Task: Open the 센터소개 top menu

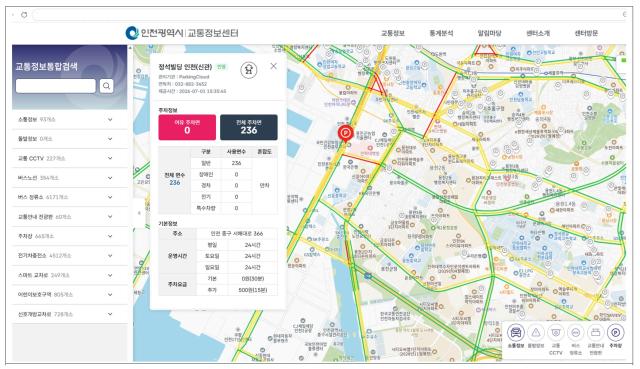Action: [538, 33]
